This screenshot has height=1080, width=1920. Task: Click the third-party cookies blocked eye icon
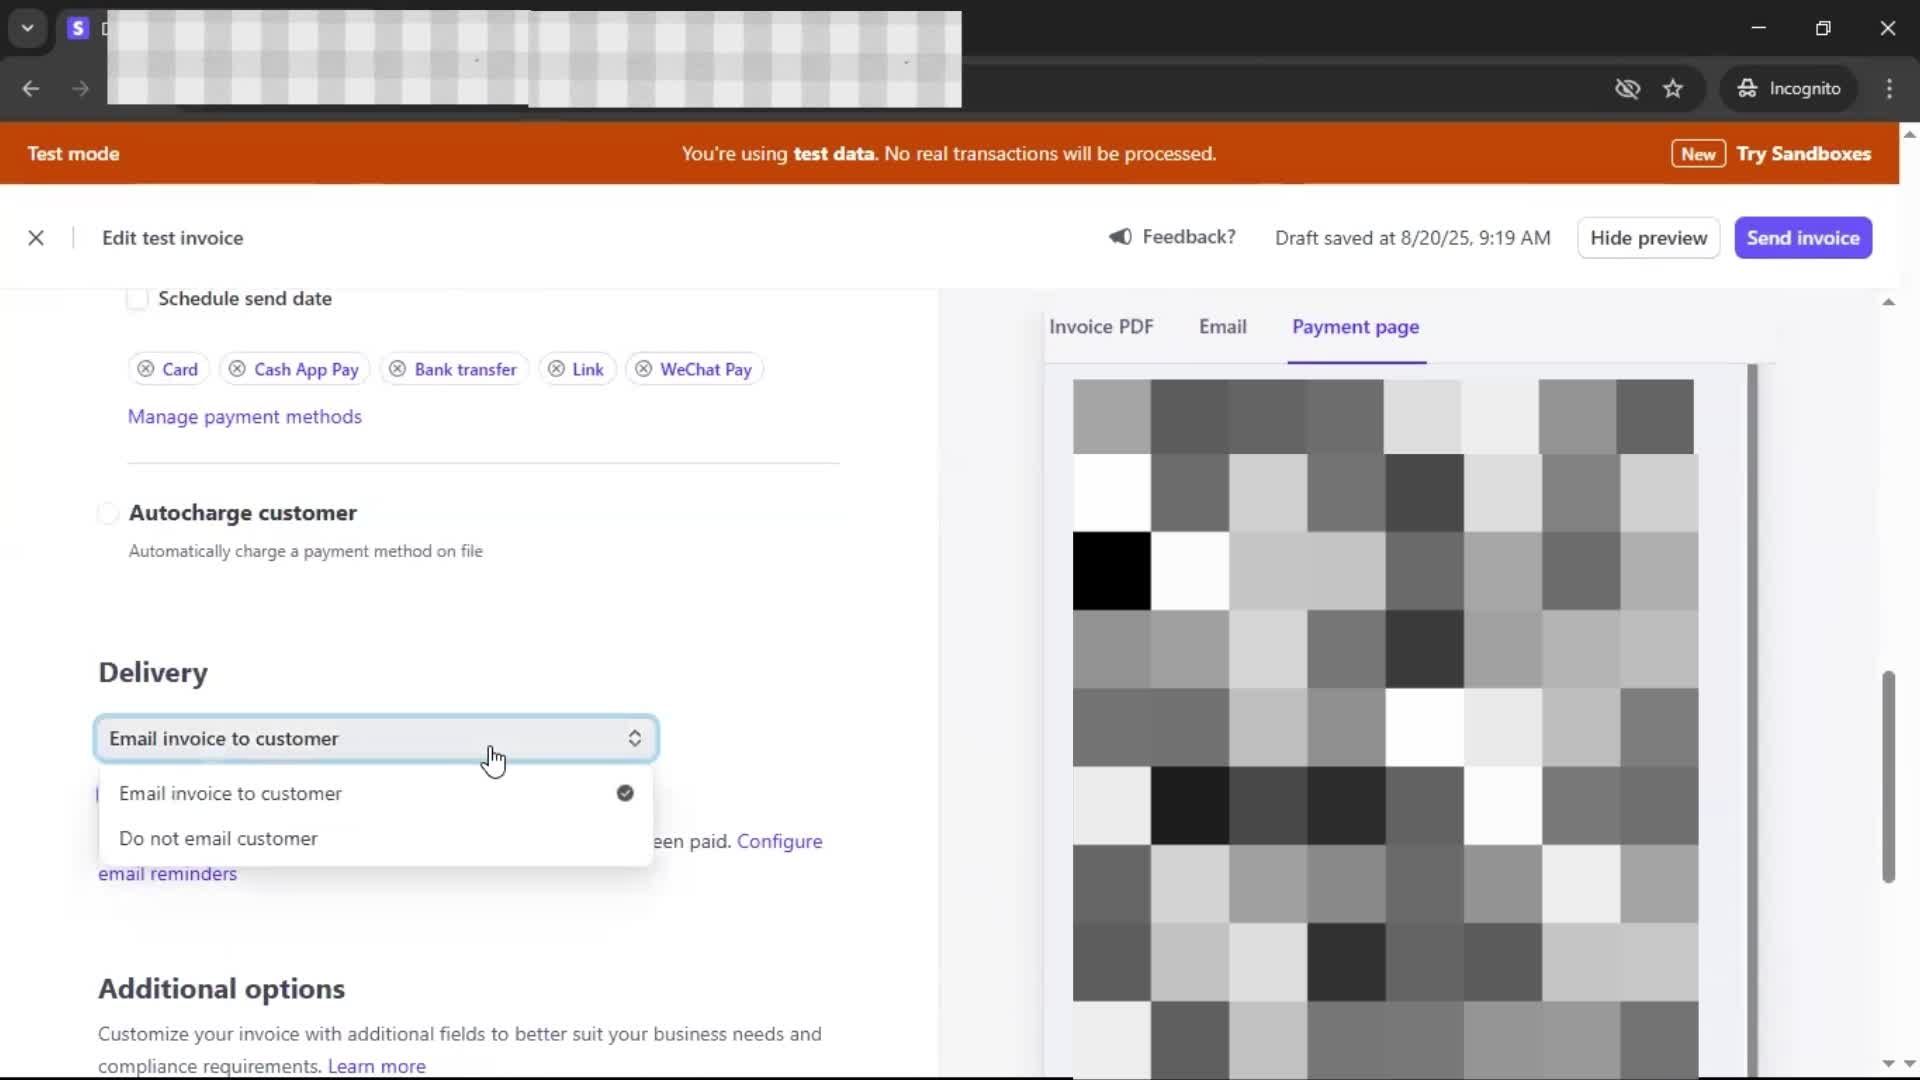[x=1627, y=89]
